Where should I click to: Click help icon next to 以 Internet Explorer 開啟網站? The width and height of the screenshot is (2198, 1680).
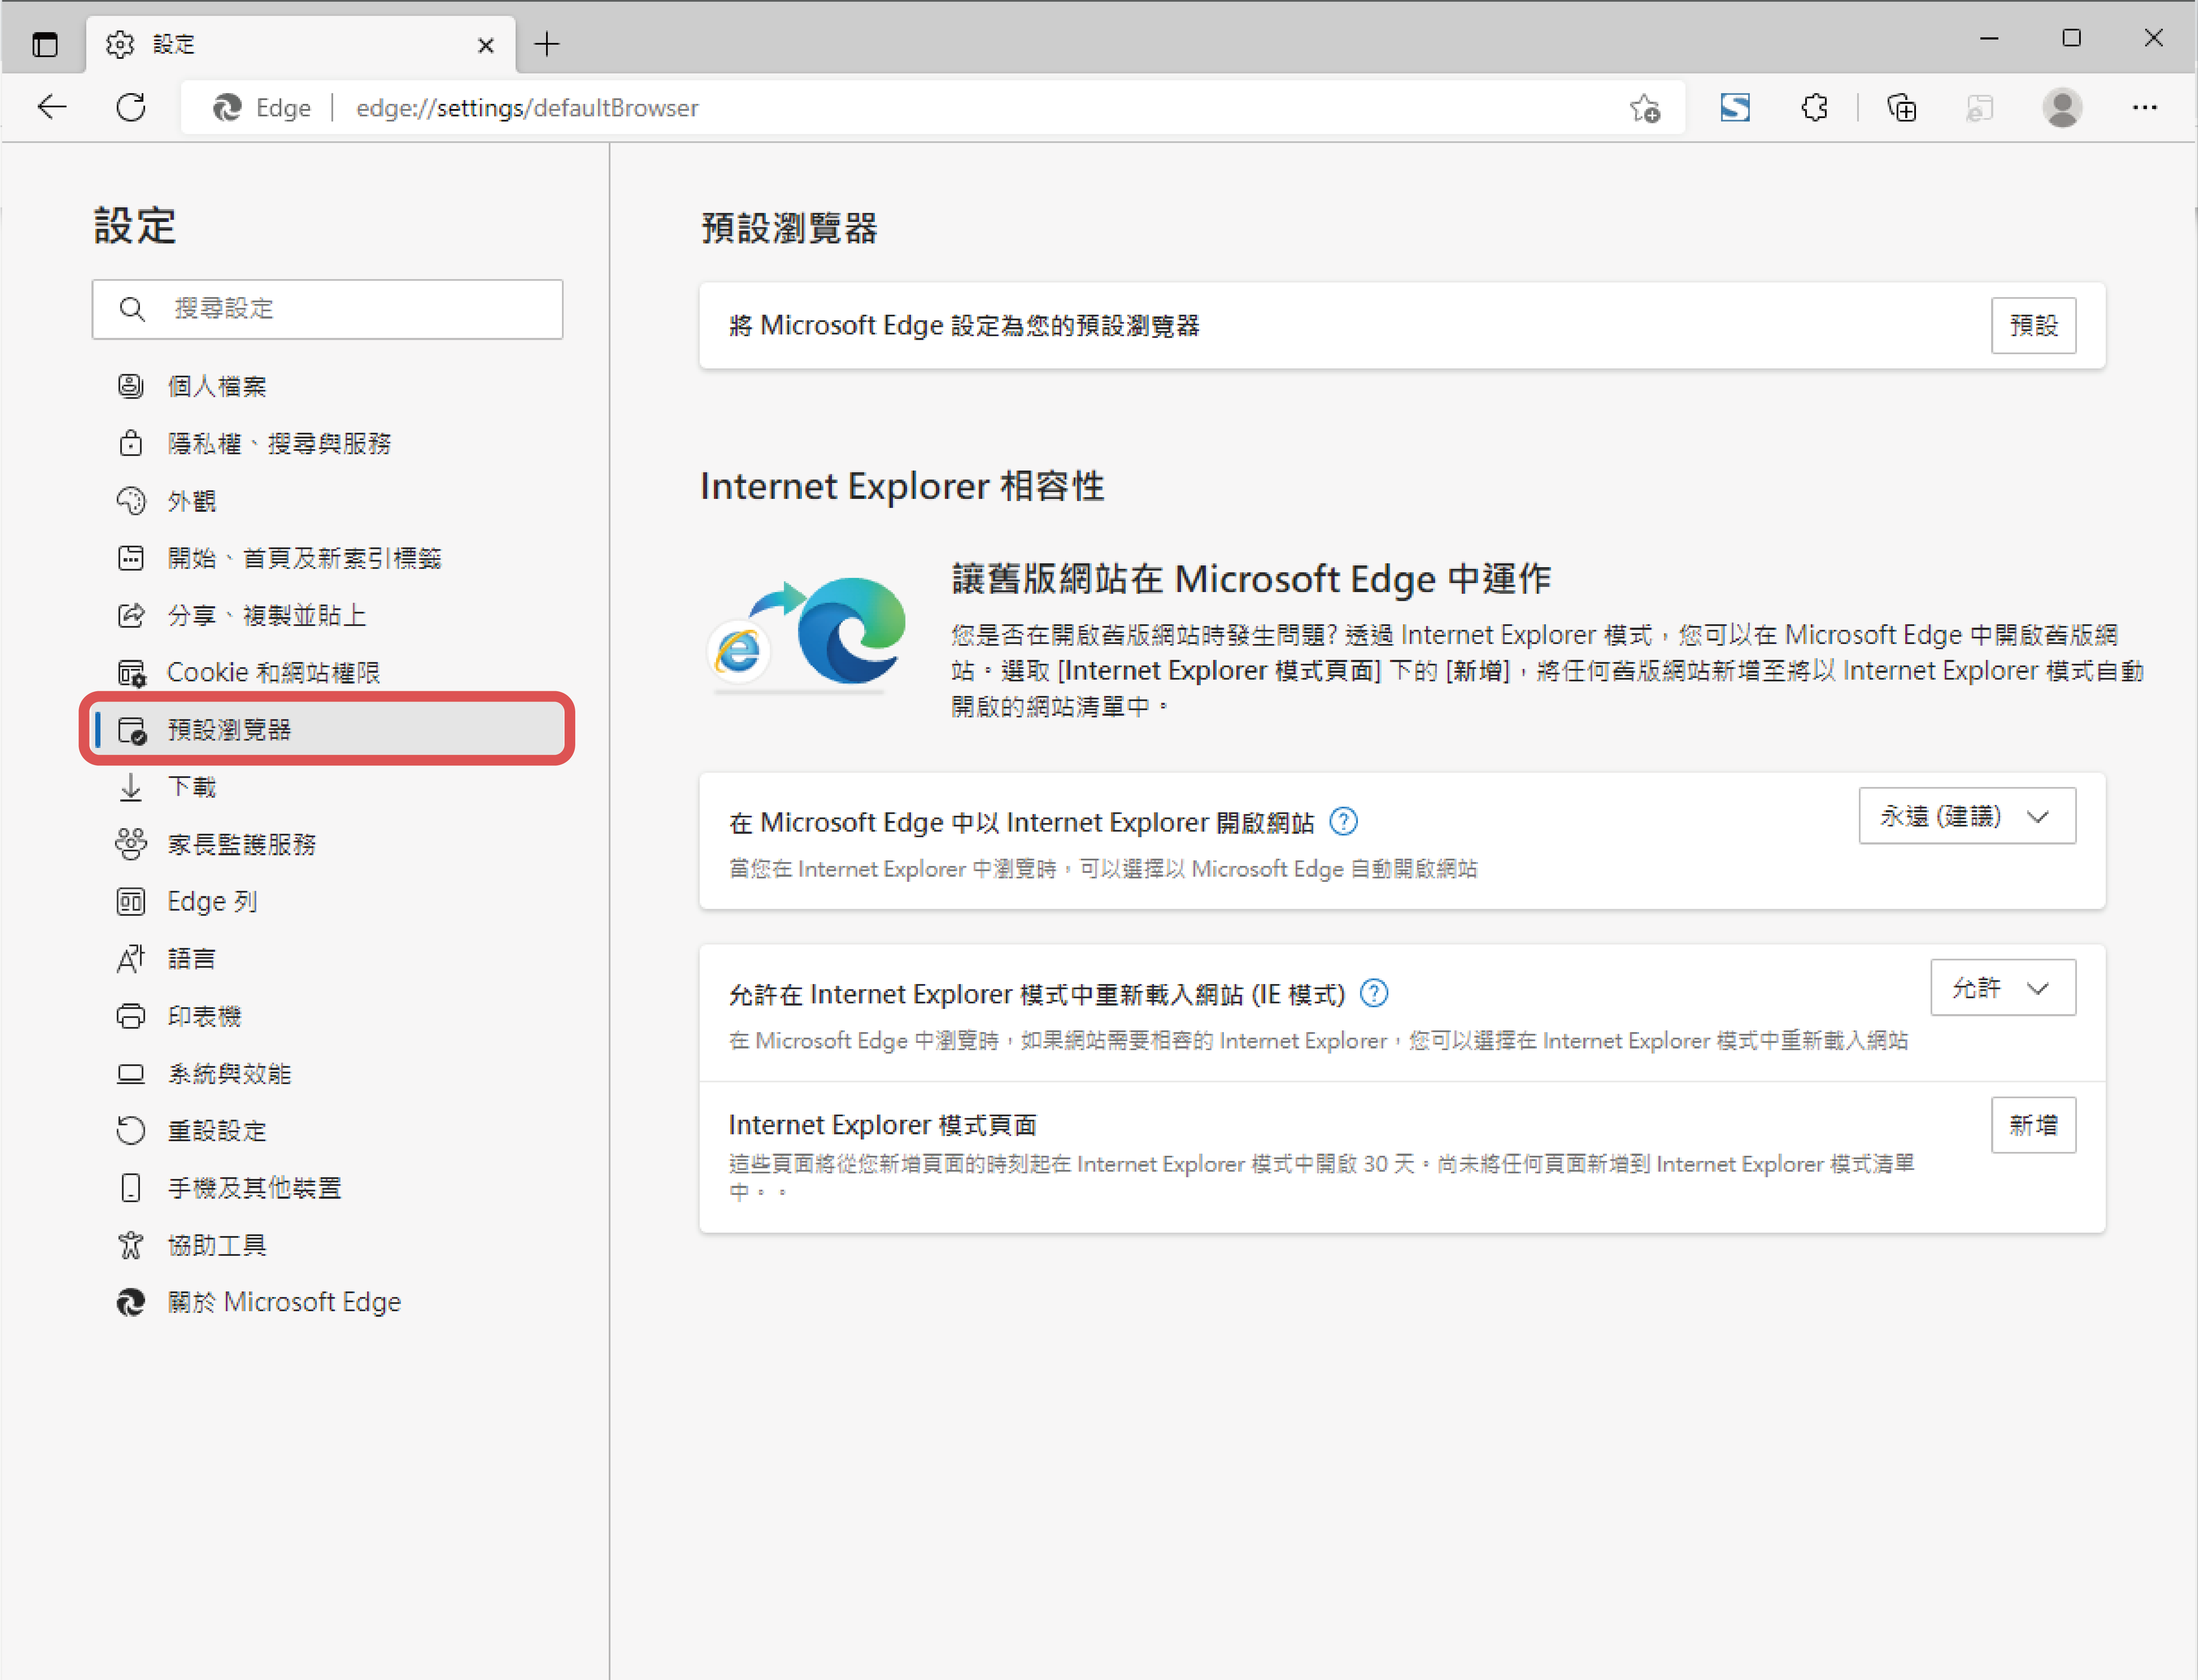1343,821
